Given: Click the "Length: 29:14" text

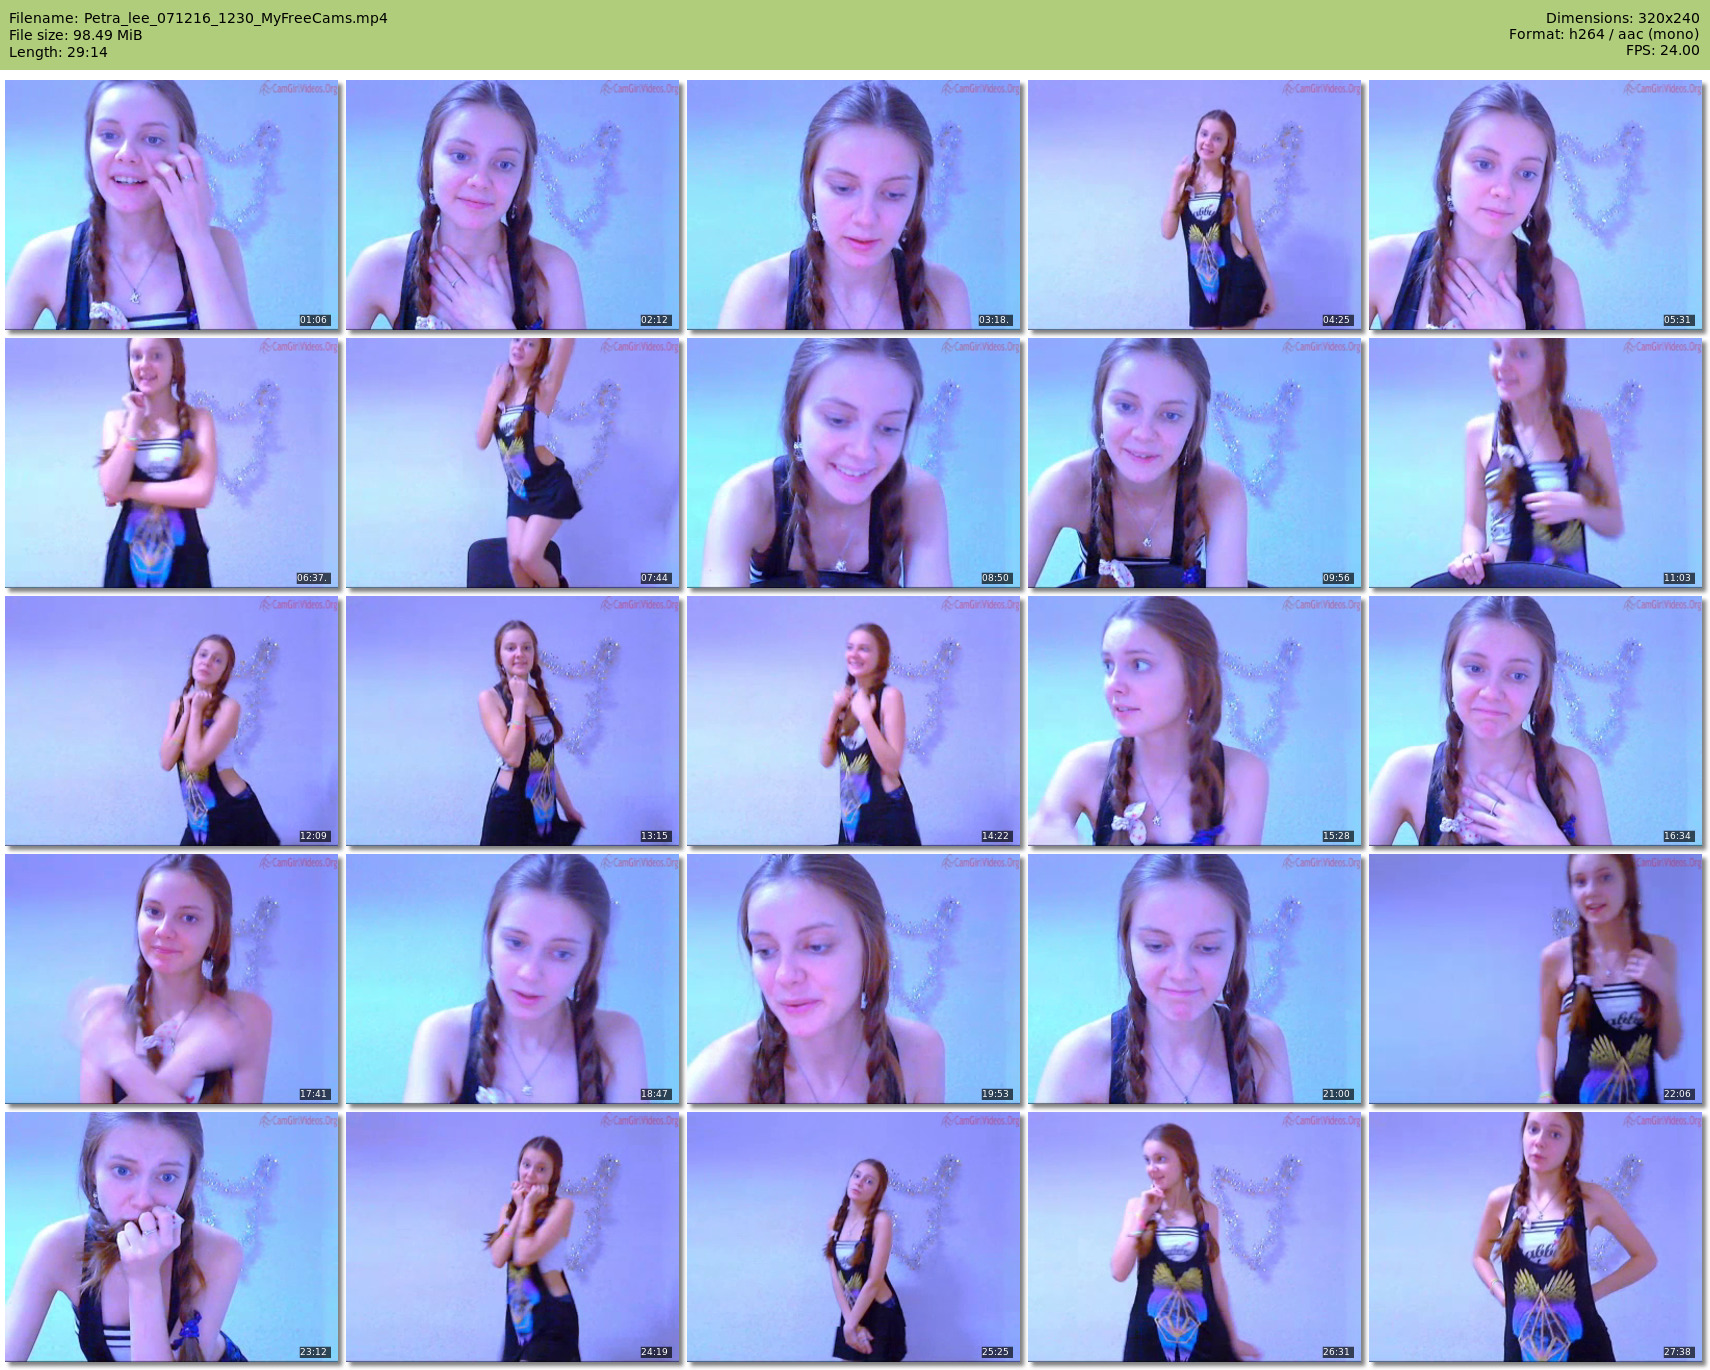Looking at the screenshot, I should tap(58, 52).
